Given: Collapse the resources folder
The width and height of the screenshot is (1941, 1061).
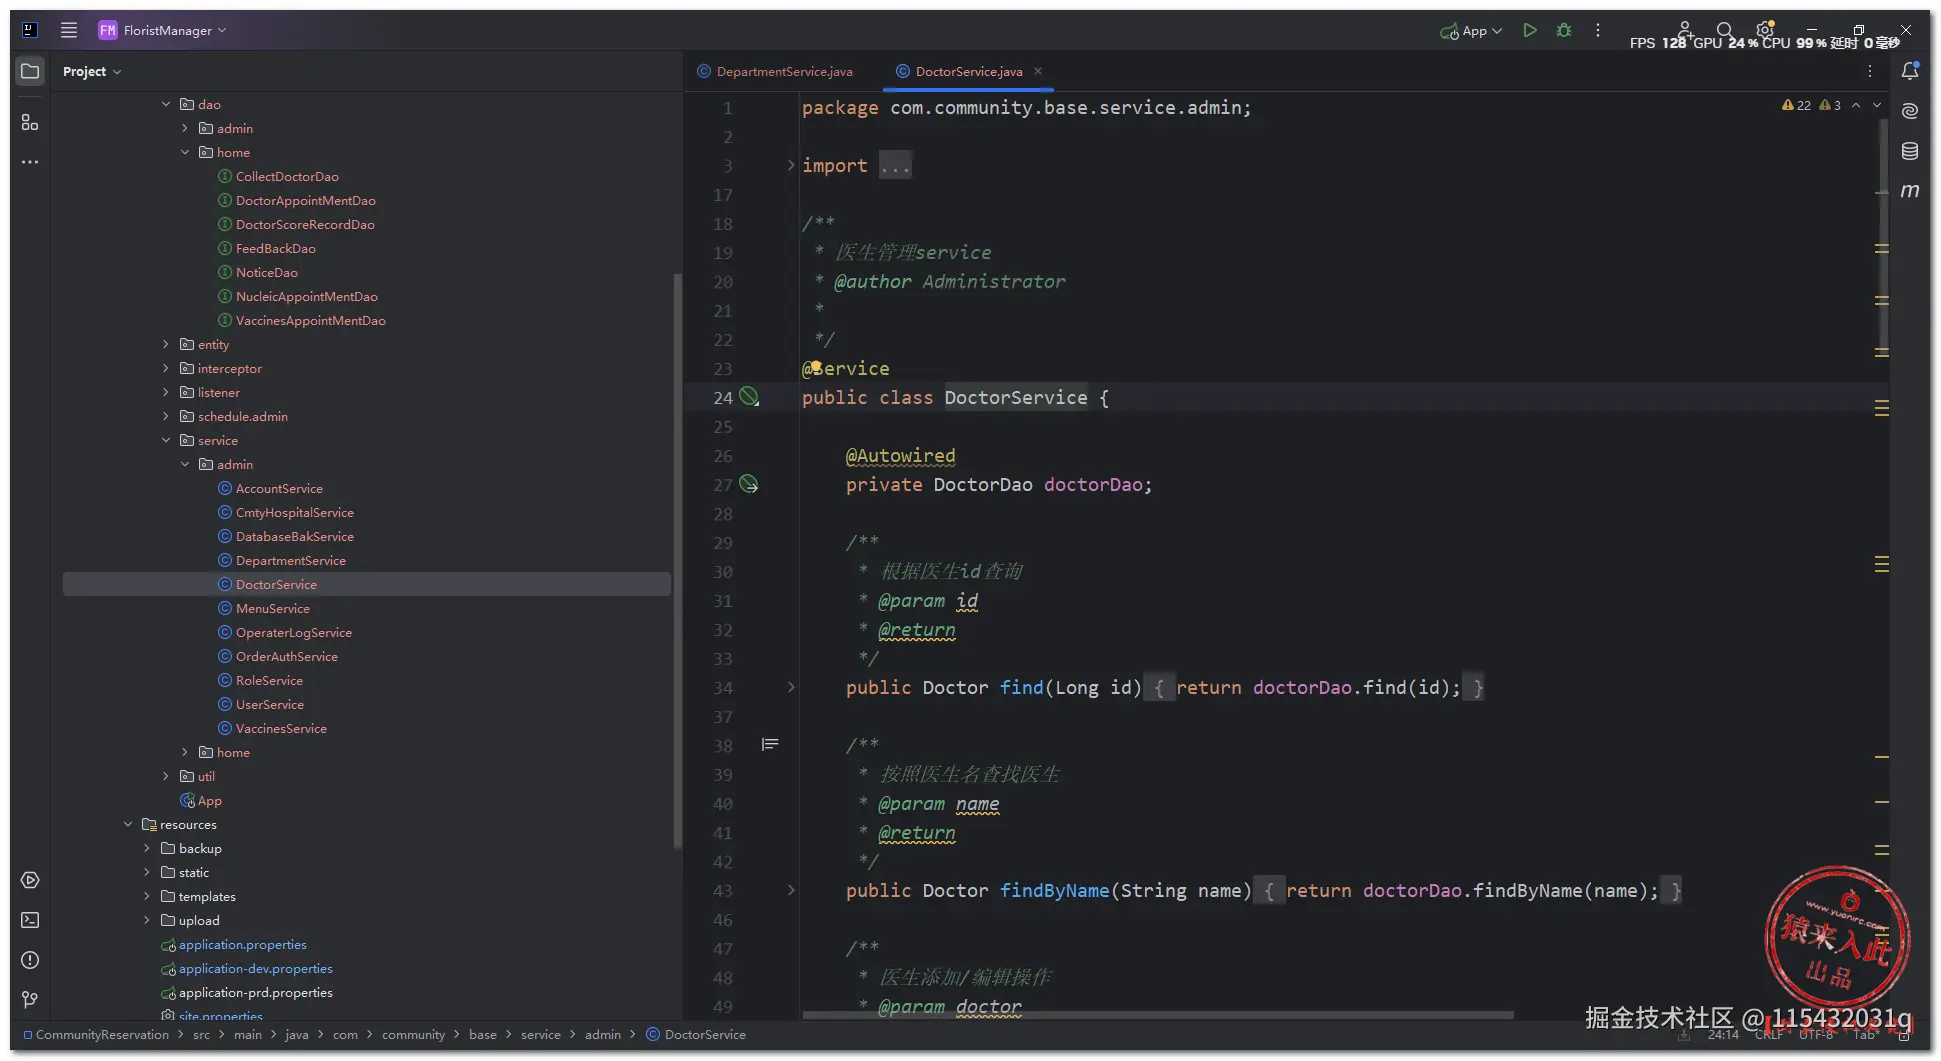Looking at the screenshot, I should pyautogui.click(x=128, y=824).
